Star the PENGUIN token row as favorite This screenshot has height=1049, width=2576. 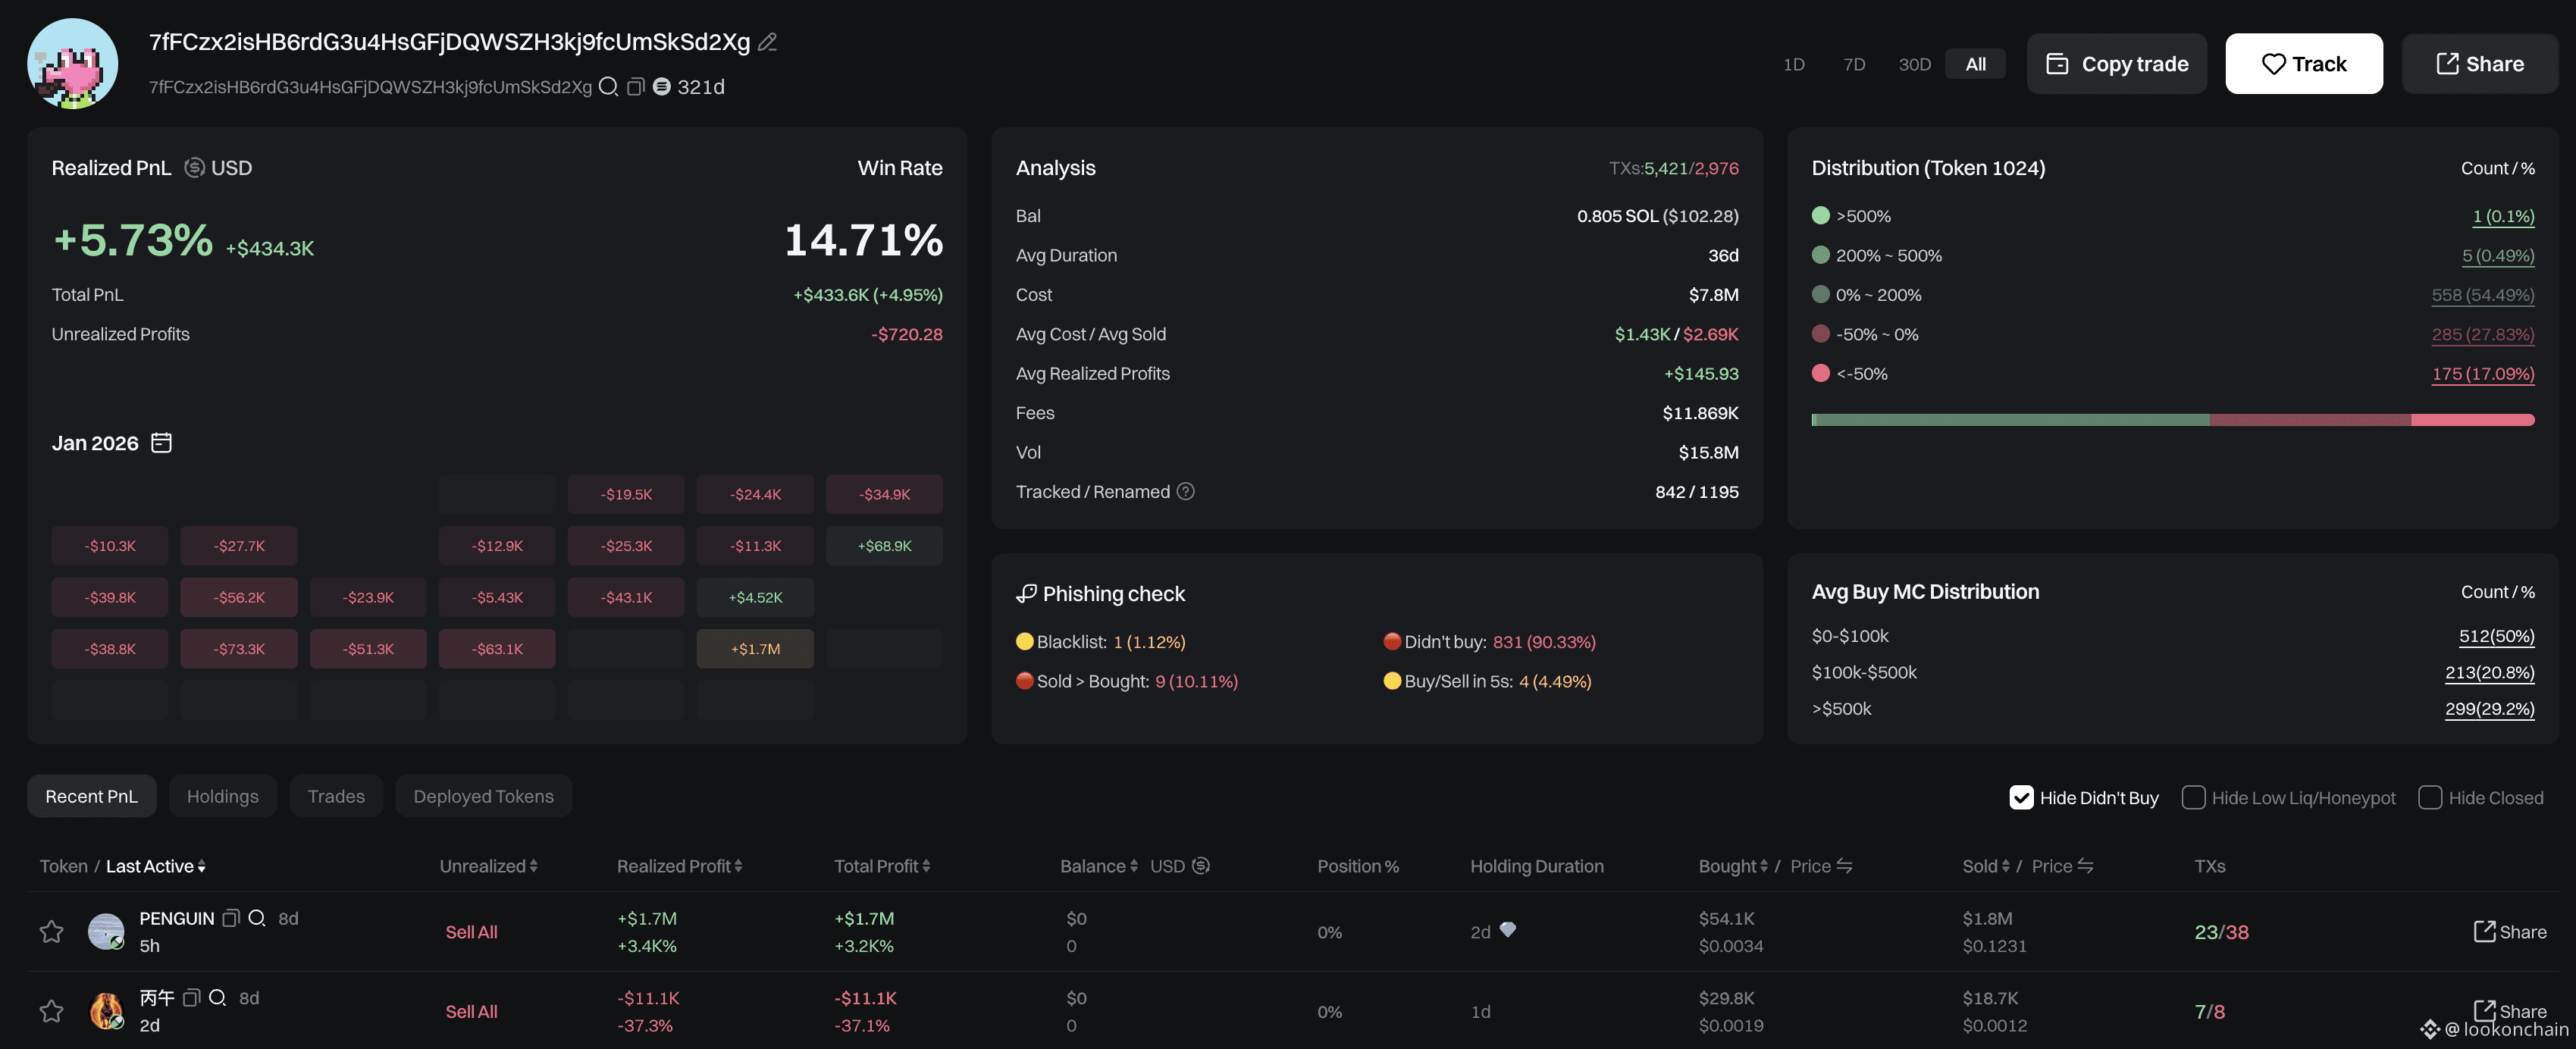(x=51, y=931)
